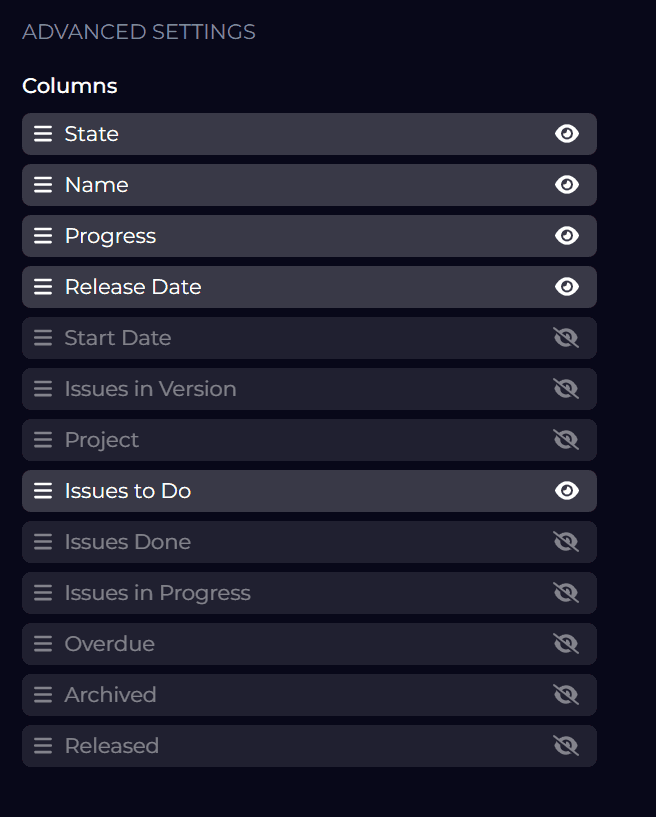Show the Project column
Screen dimensions: 656x817
pyautogui.click(x=566, y=440)
